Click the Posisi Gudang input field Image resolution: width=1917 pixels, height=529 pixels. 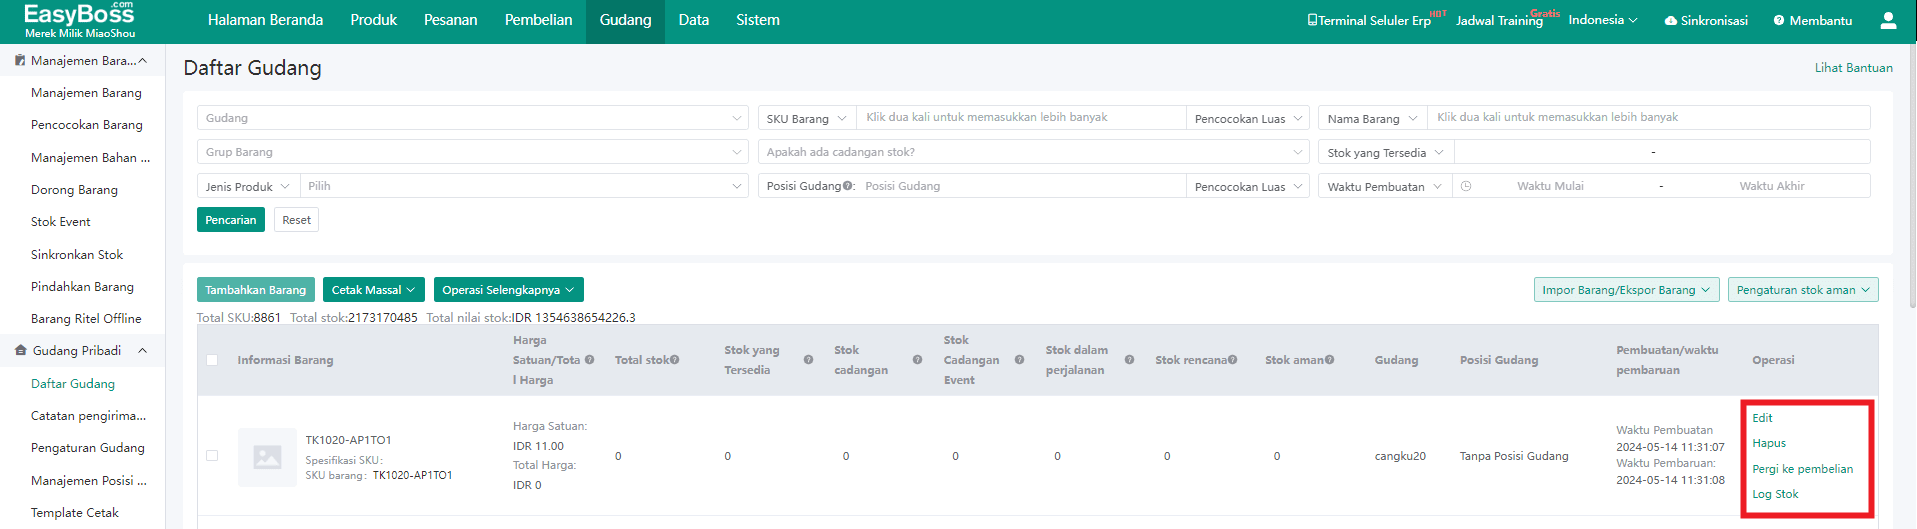click(x=1021, y=186)
